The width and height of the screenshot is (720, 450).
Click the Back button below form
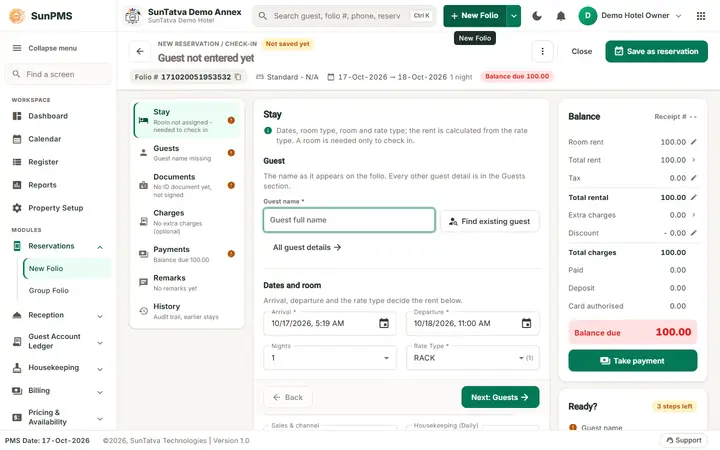(288, 397)
